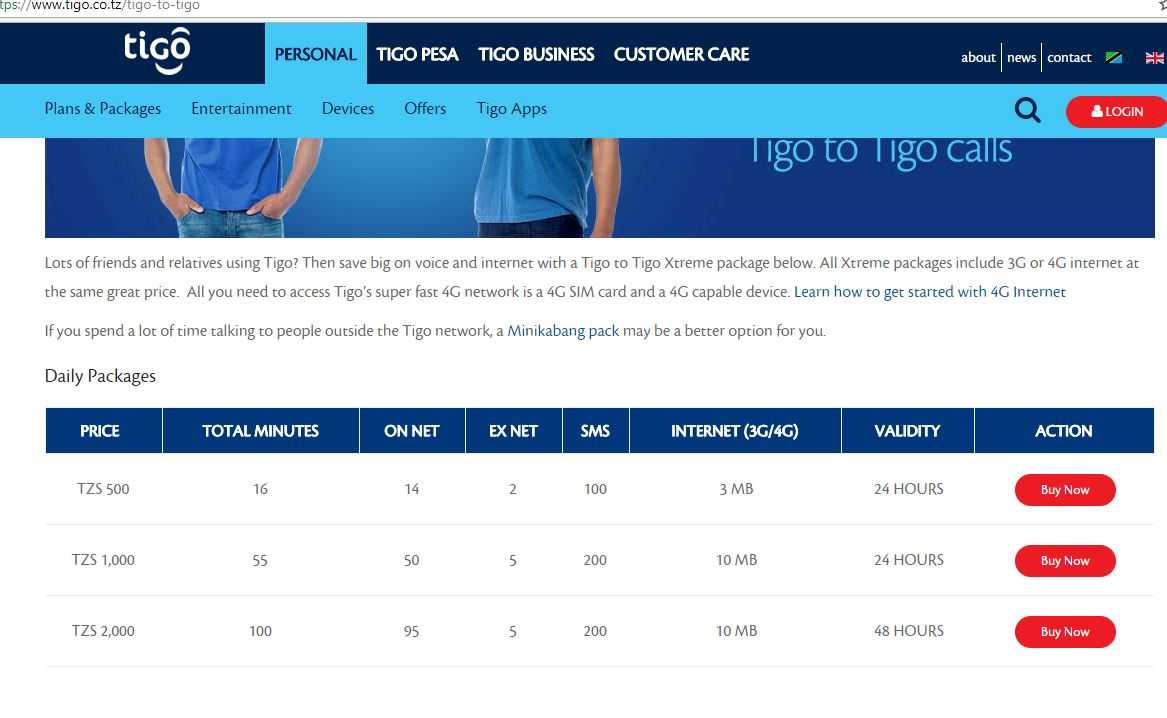Screen dimensions: 1167x718
Task: Click the 50 on net cell
Action: 412,560
